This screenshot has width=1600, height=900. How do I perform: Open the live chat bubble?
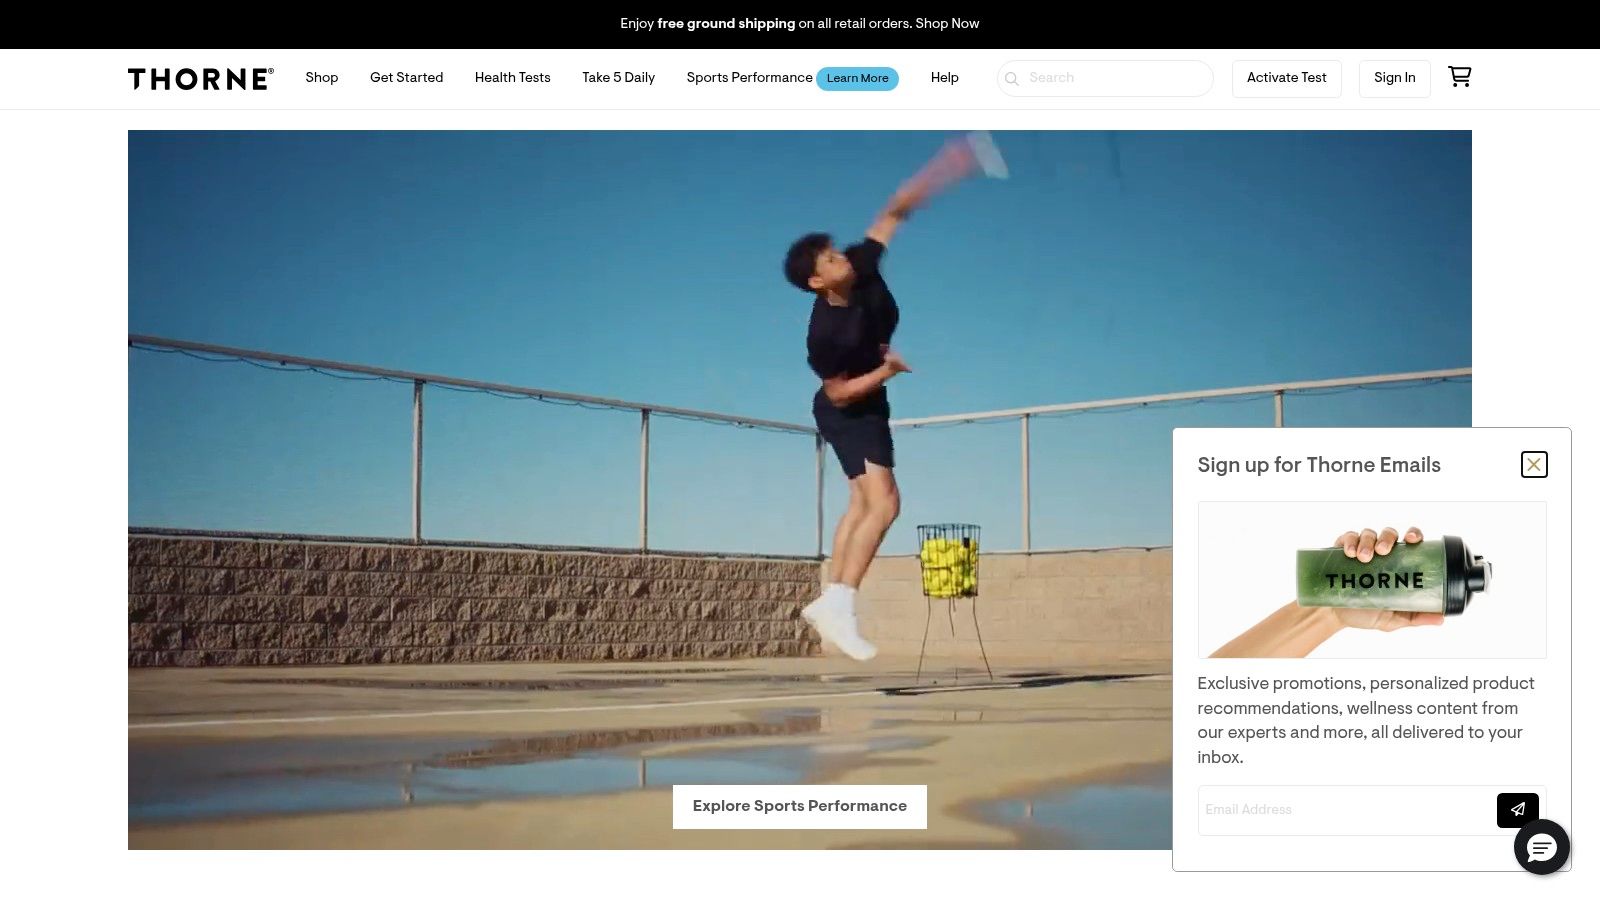[1541, 848]
